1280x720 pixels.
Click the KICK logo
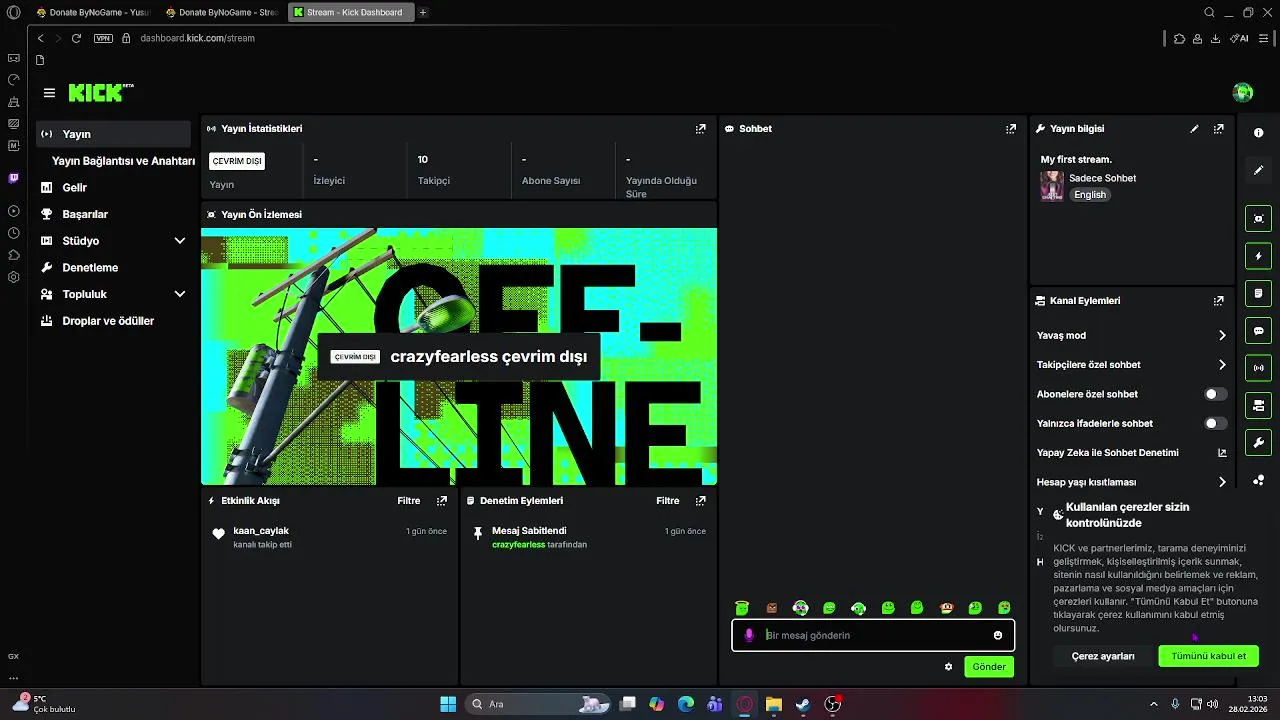pyautogui.click(x=101, y=93)
